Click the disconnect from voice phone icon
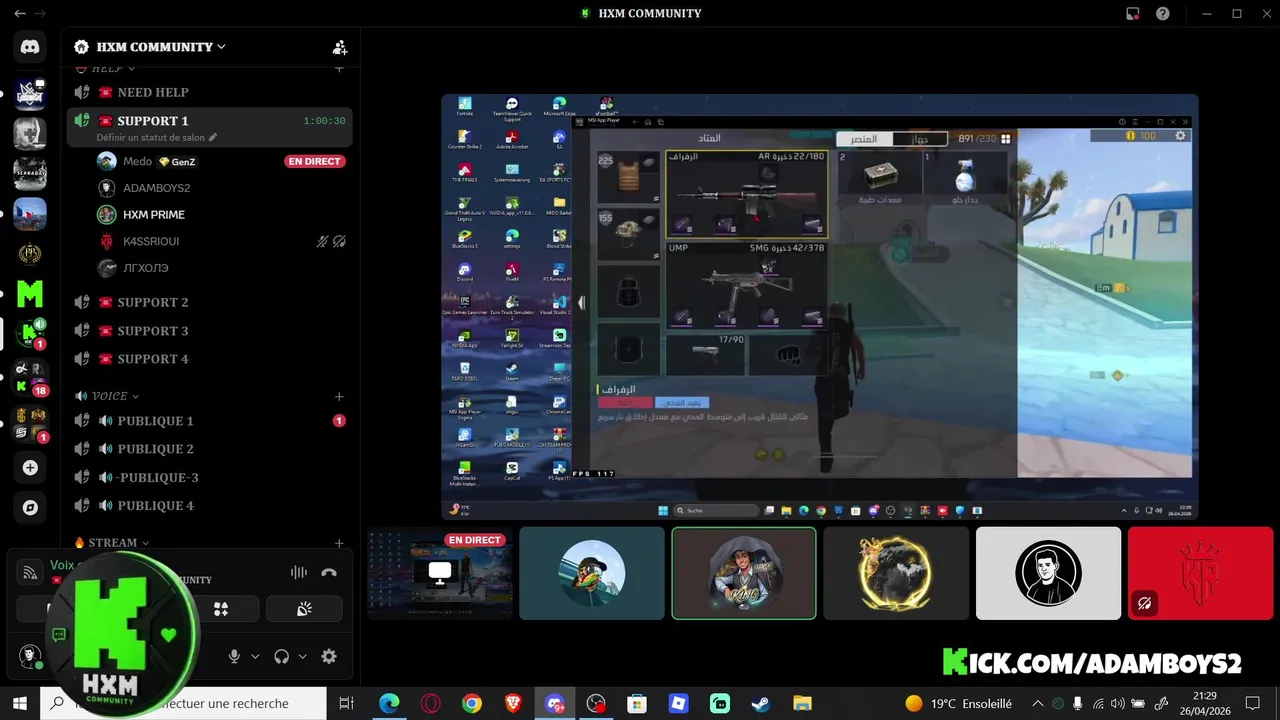This screenshot has width=1280, height=720. click(x=329, y=572)
